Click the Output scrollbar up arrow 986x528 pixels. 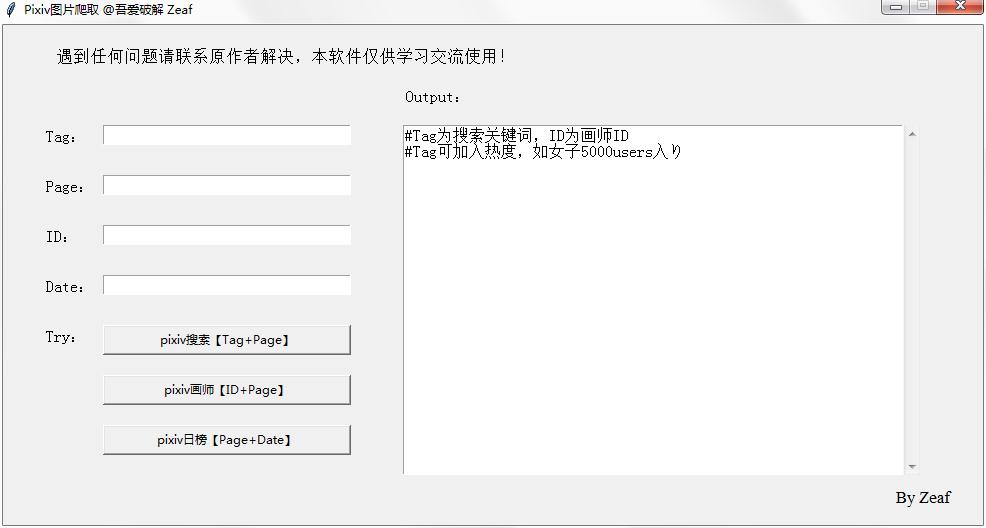pyautogui.click(x=912, y=134)
